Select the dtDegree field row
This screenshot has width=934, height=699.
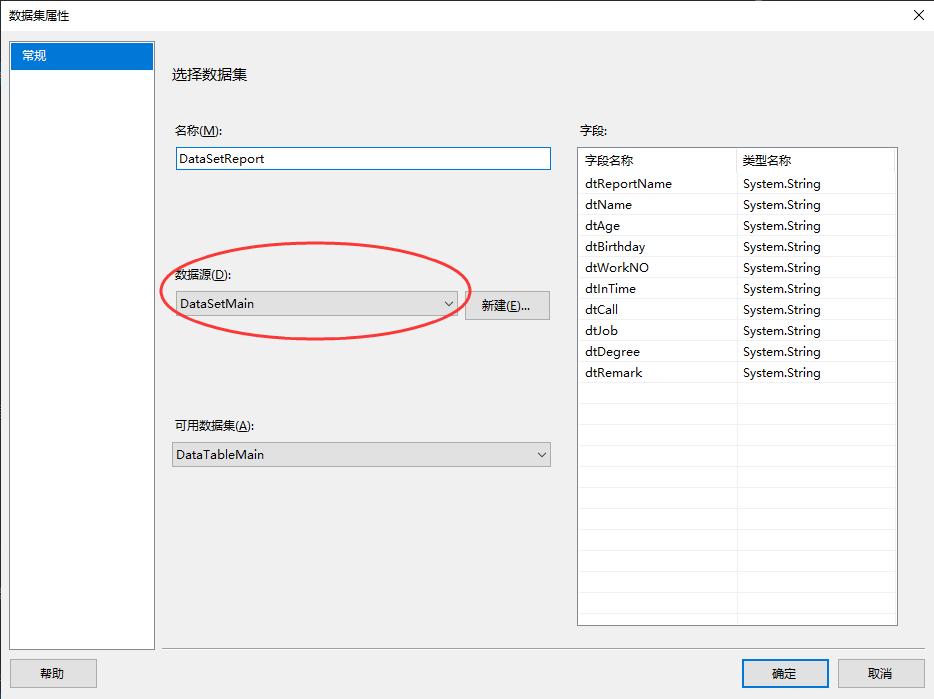click(737, 352)
